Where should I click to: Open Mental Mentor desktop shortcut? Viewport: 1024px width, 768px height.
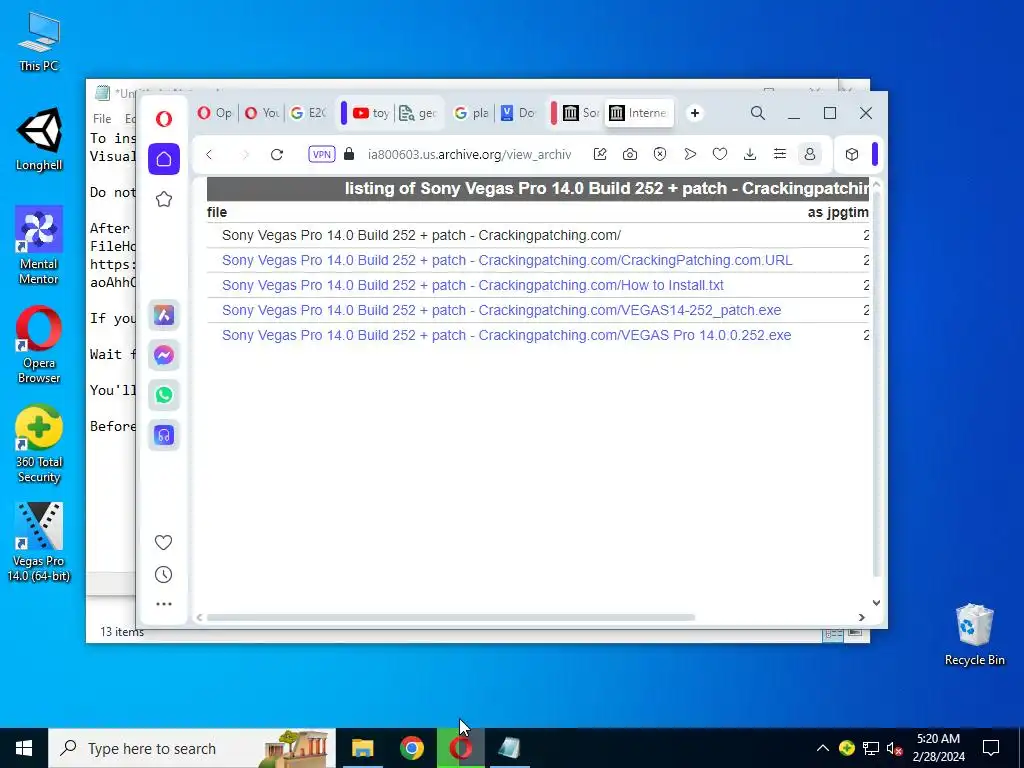(x=39, y=246)
